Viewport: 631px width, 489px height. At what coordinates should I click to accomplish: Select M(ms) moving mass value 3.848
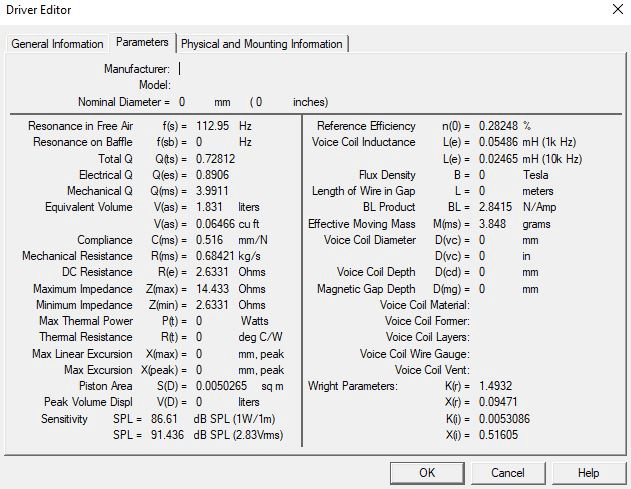pos(493,224)
